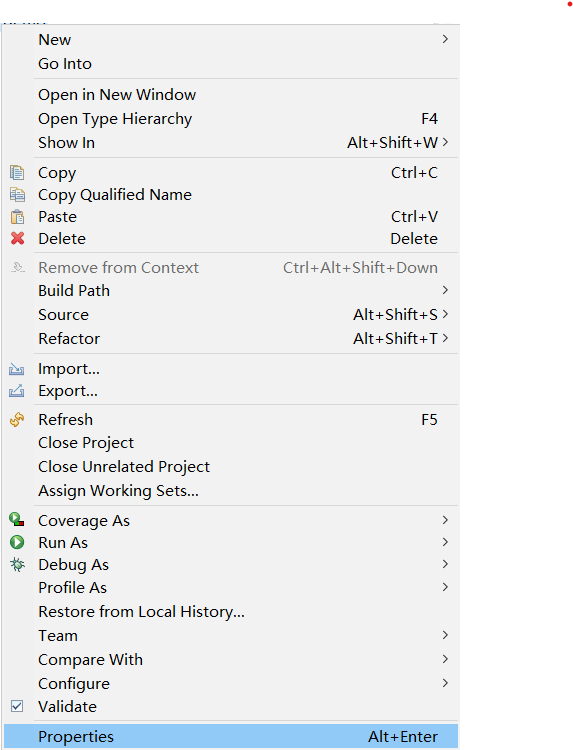Expand the Configure submenu arrow
Viewport: 573px width, 750px height.
coord(445,683)
